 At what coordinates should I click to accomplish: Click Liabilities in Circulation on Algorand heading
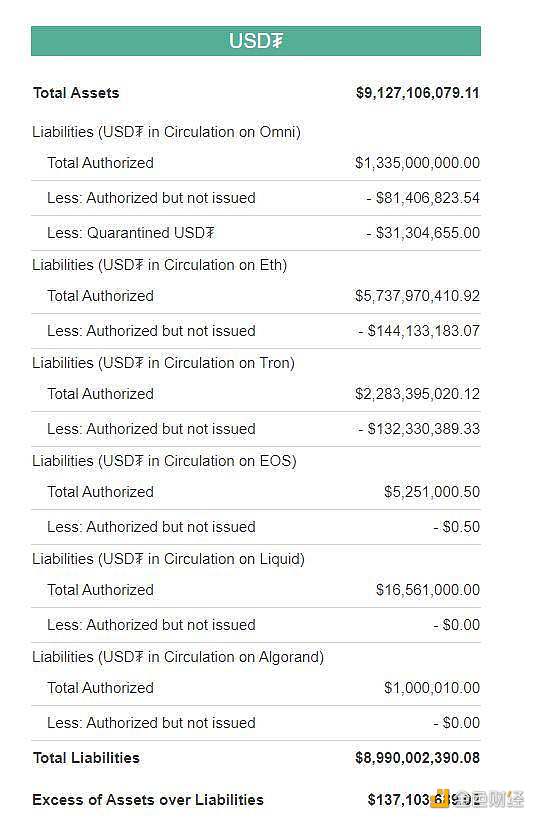pos(178,657)
